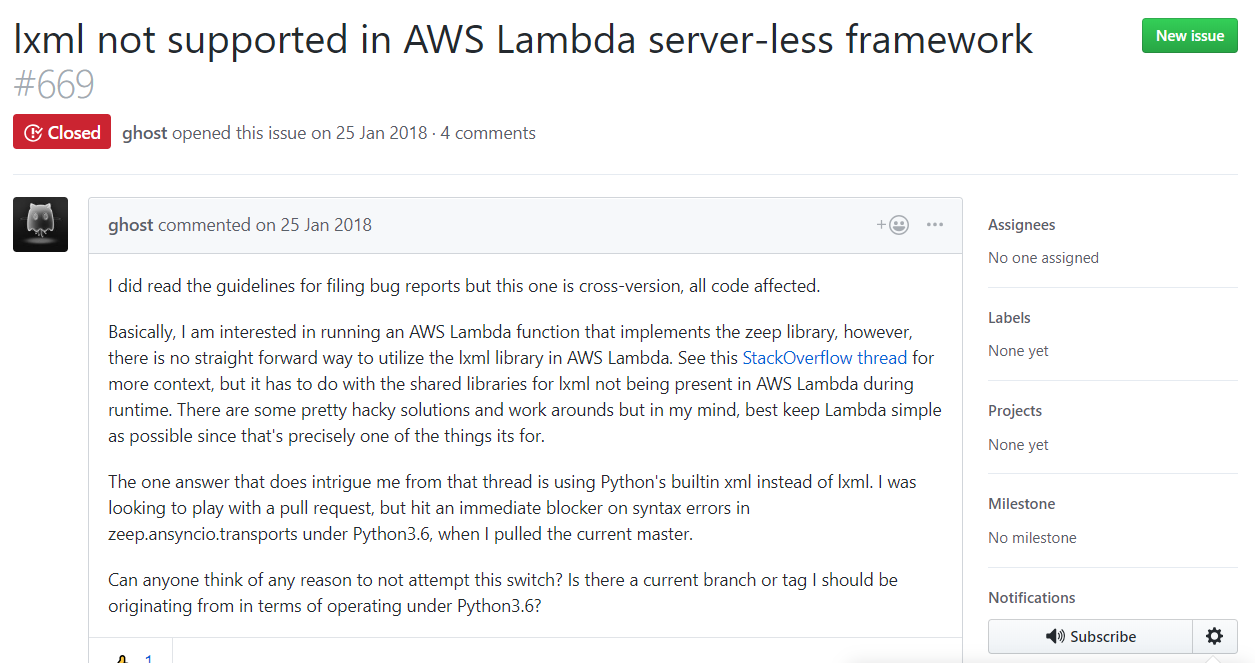Expand the Milestone sidebar section
The height and width of the screenshot is (663, 1255).
point(1022,504)
